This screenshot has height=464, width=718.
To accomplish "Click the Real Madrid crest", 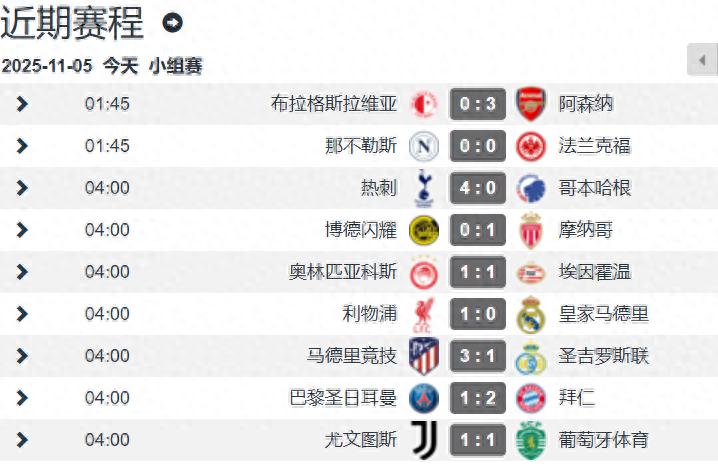I will click(x=530, y=314).
